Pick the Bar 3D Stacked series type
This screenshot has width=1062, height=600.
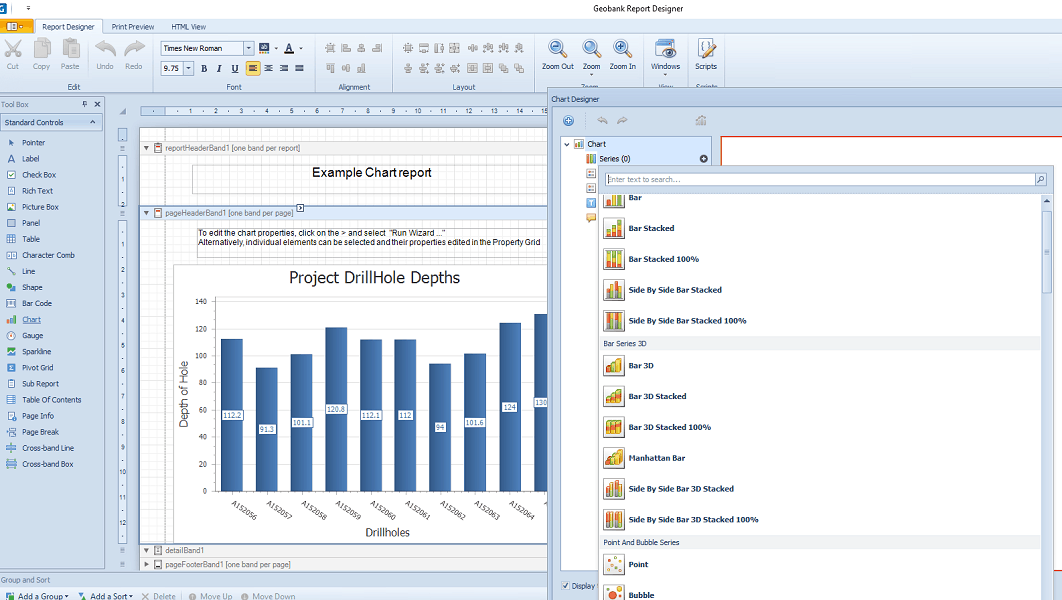point(657,396)
